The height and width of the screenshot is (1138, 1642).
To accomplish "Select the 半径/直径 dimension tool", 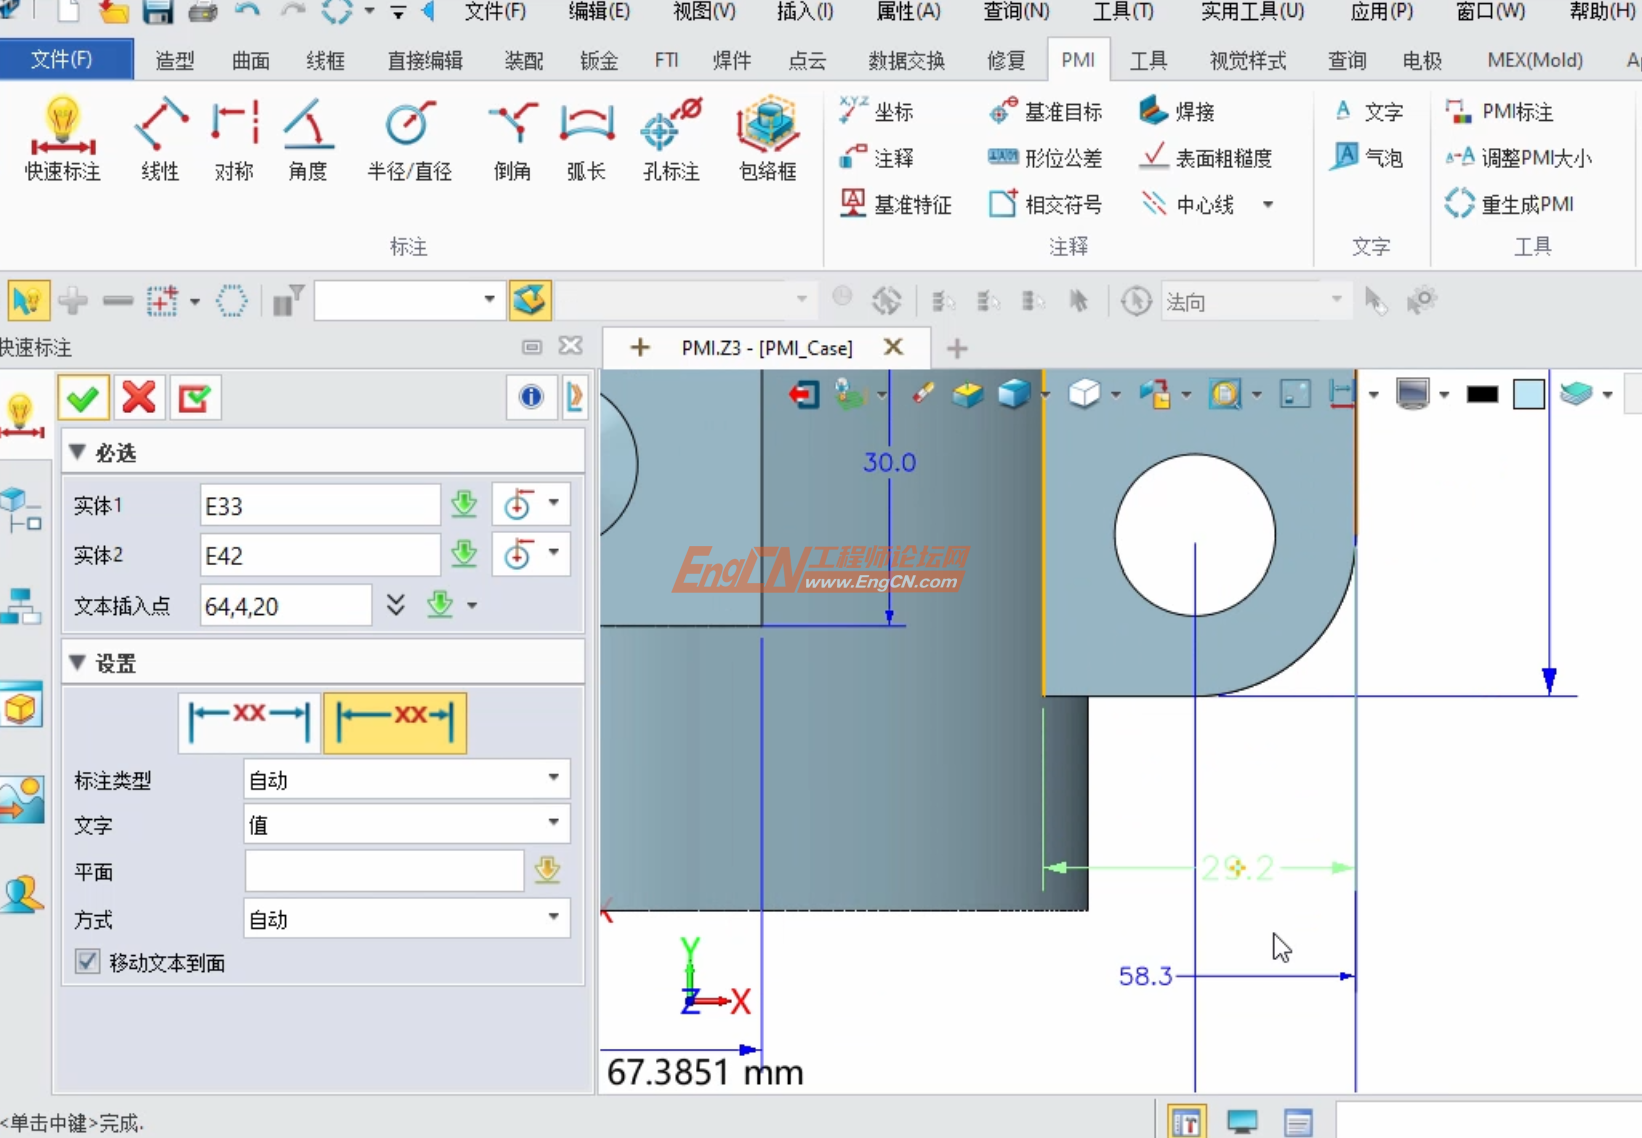I will pos(408,140).
